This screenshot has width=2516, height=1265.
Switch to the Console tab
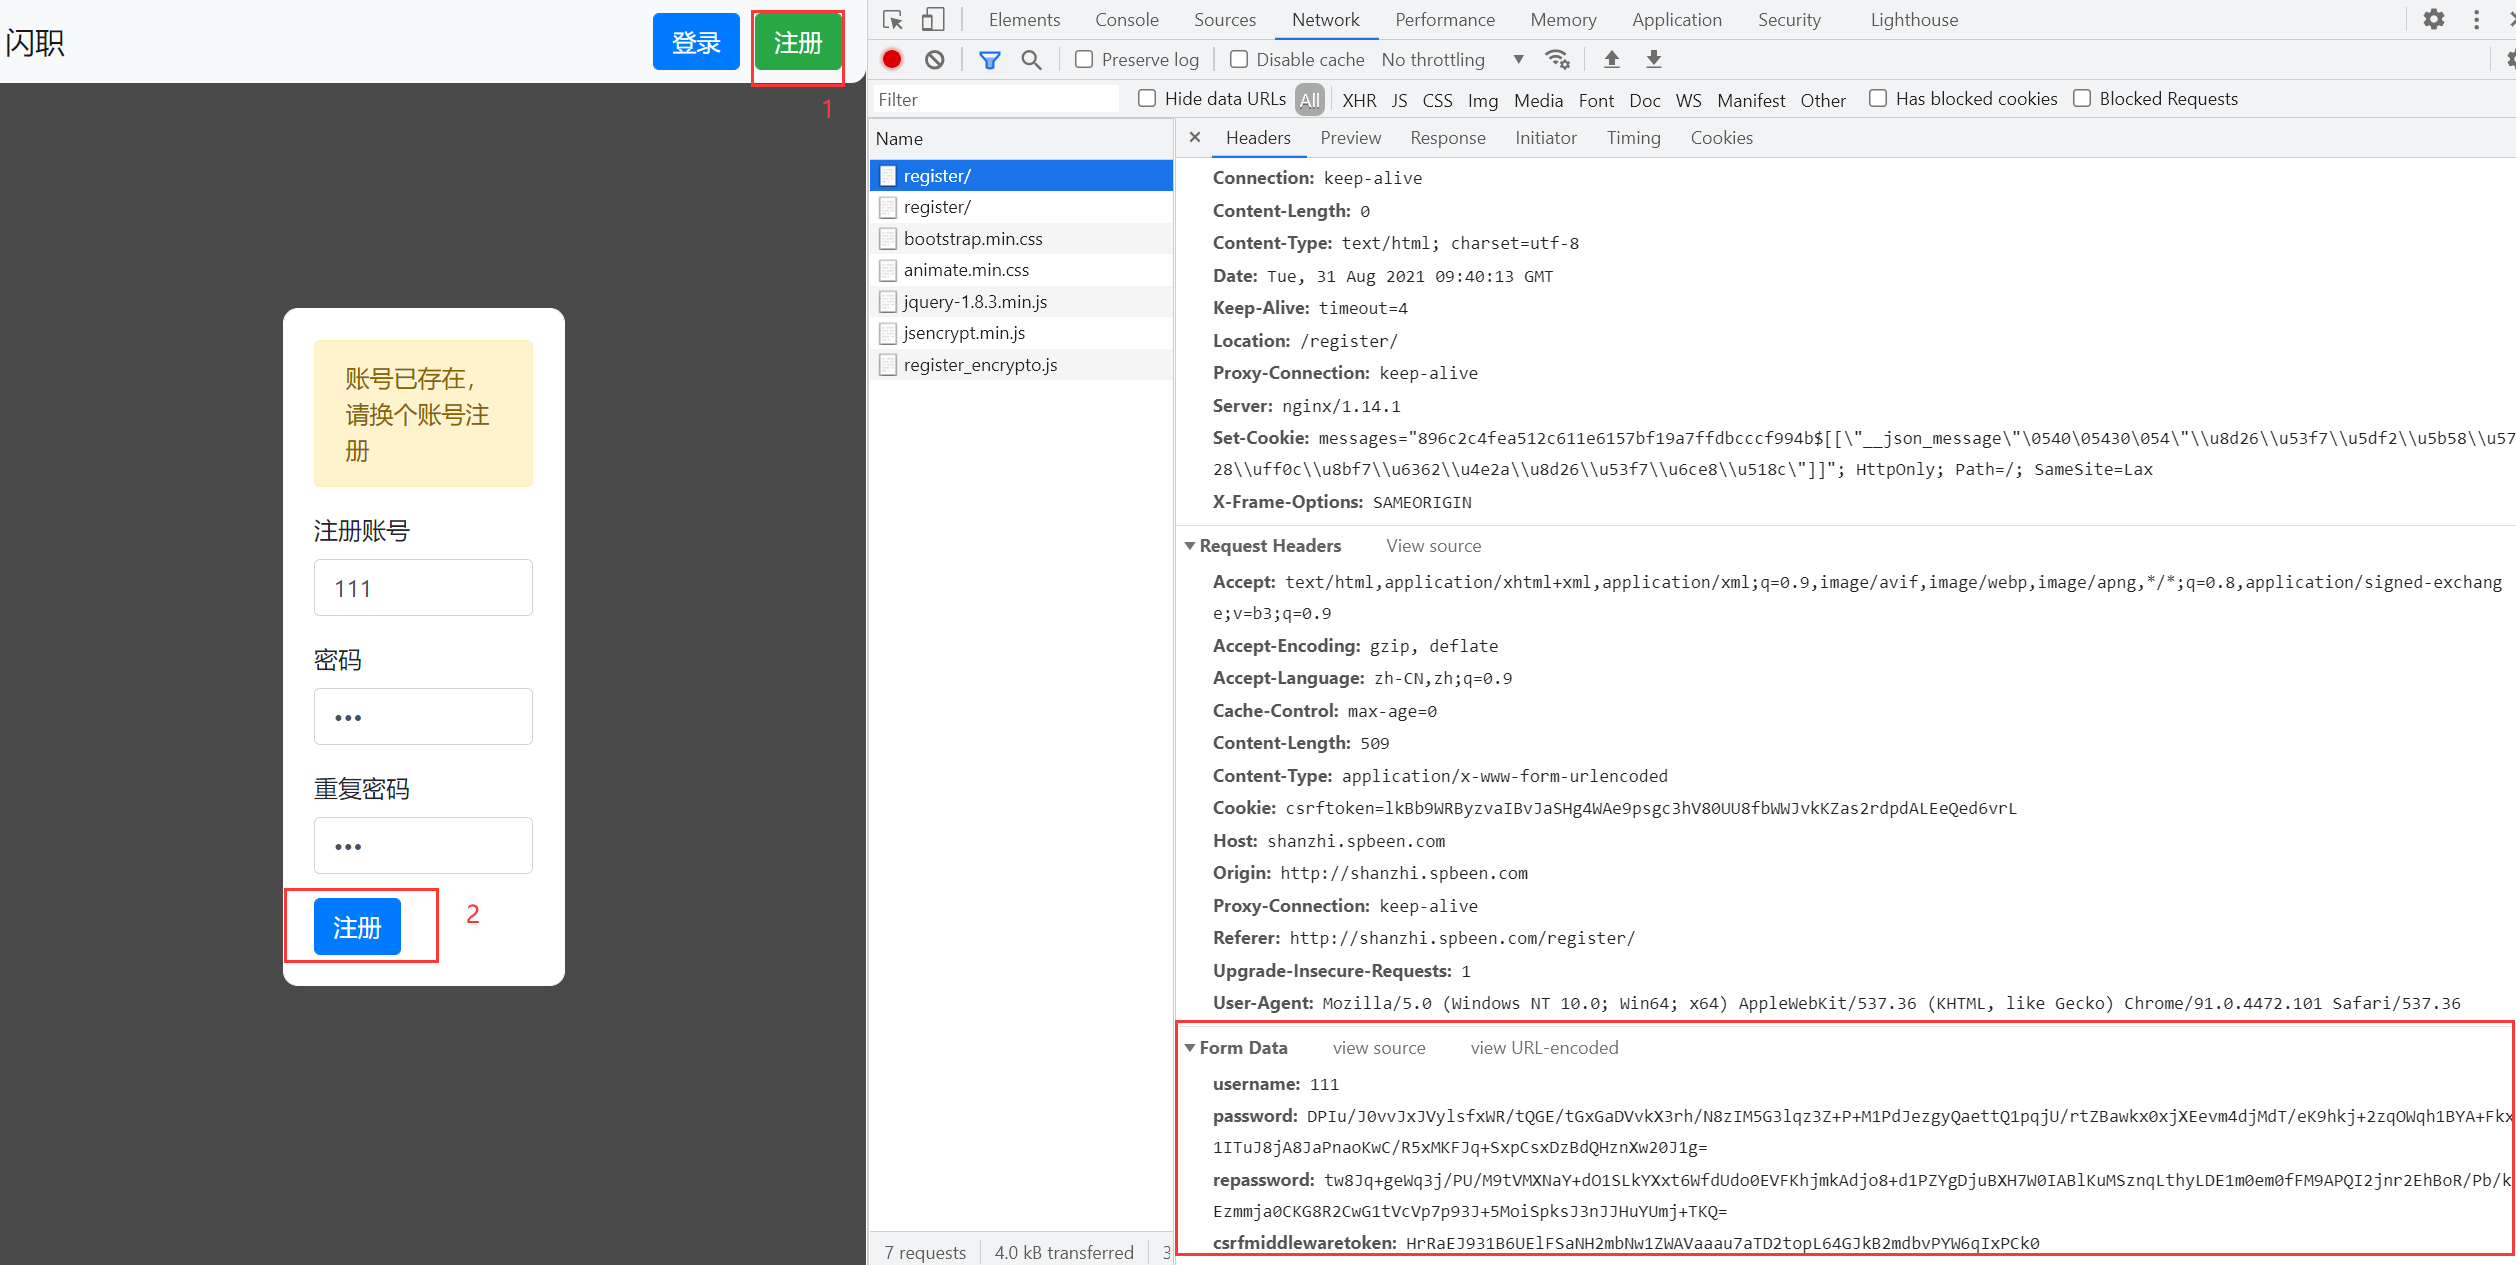(1126, 20)
